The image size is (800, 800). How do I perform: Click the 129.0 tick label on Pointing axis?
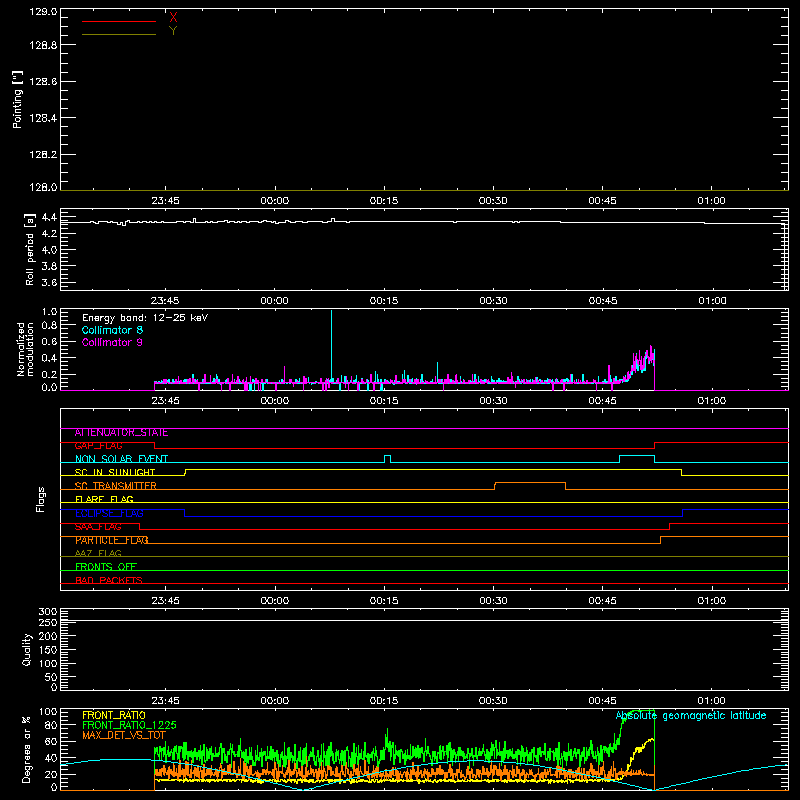43,11
